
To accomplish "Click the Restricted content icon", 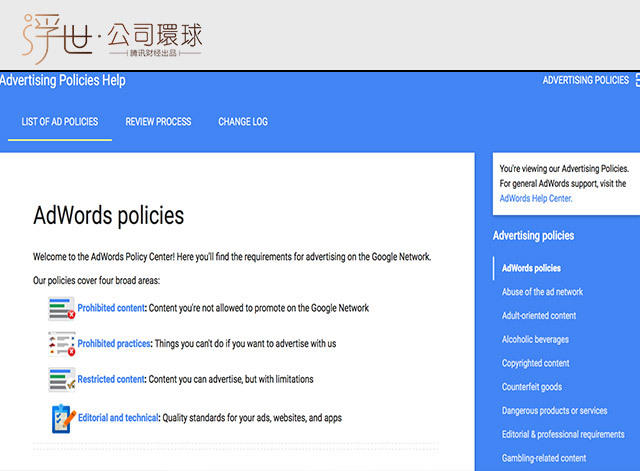I will pos(61,380).
